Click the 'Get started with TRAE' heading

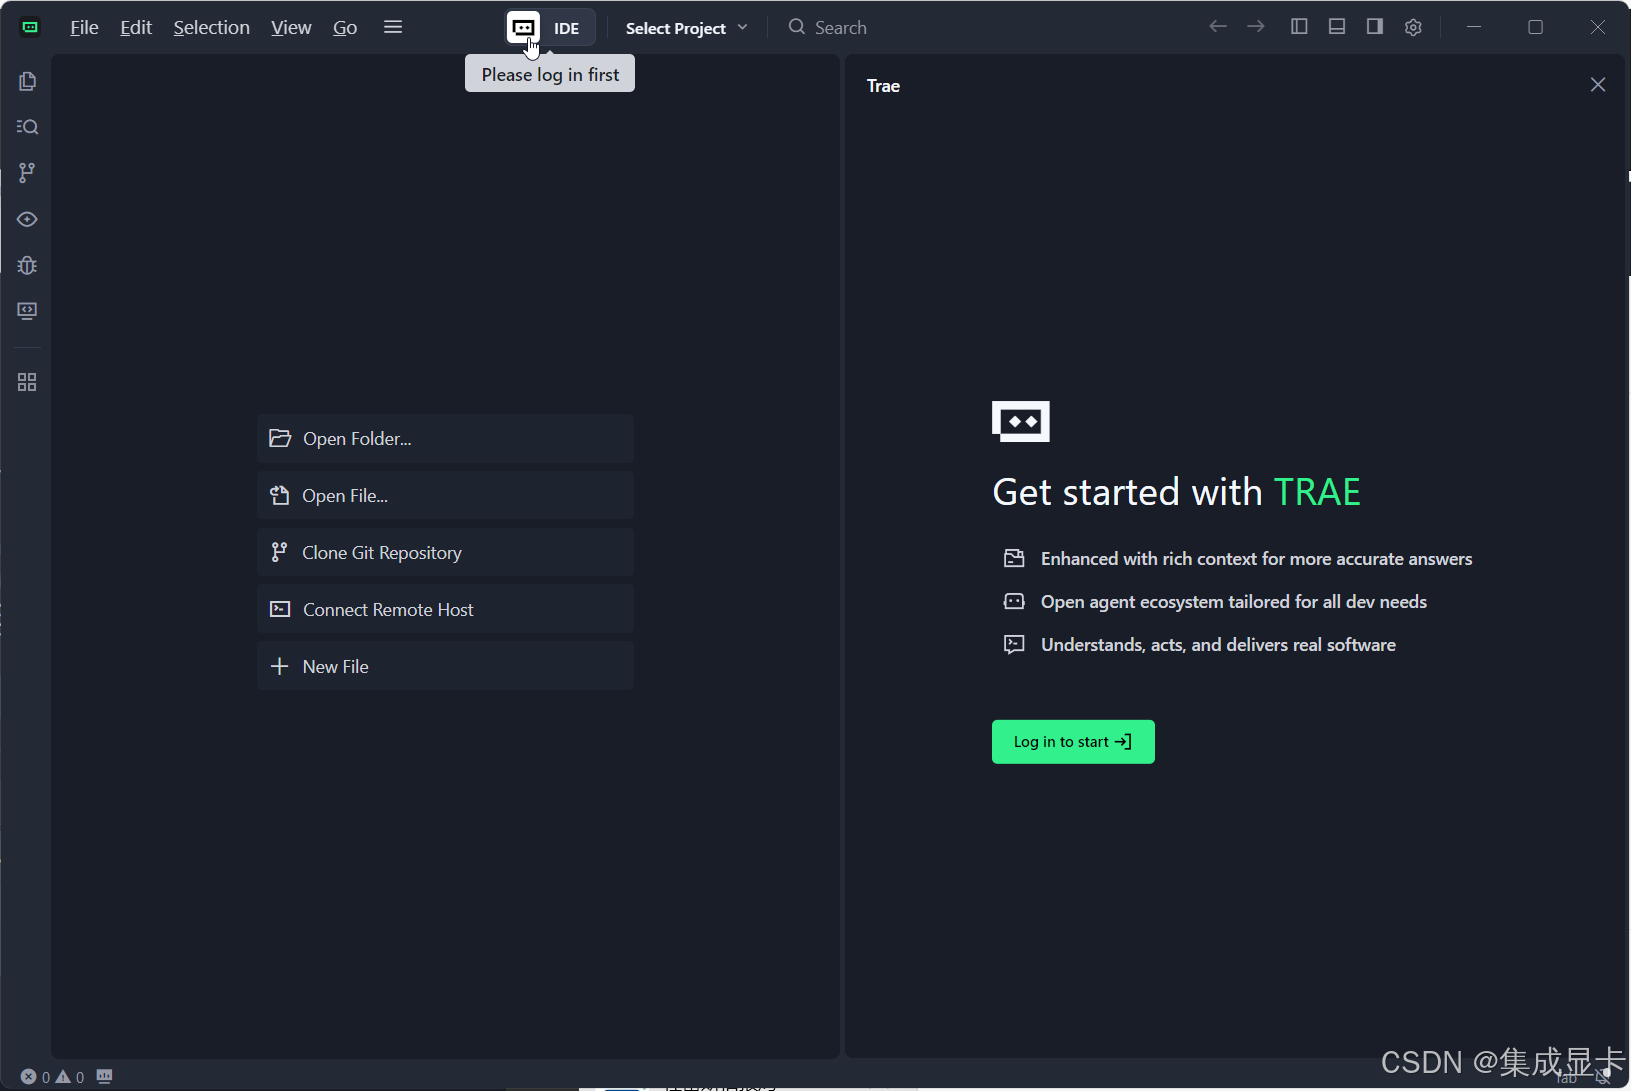[x=1176, y=492]
